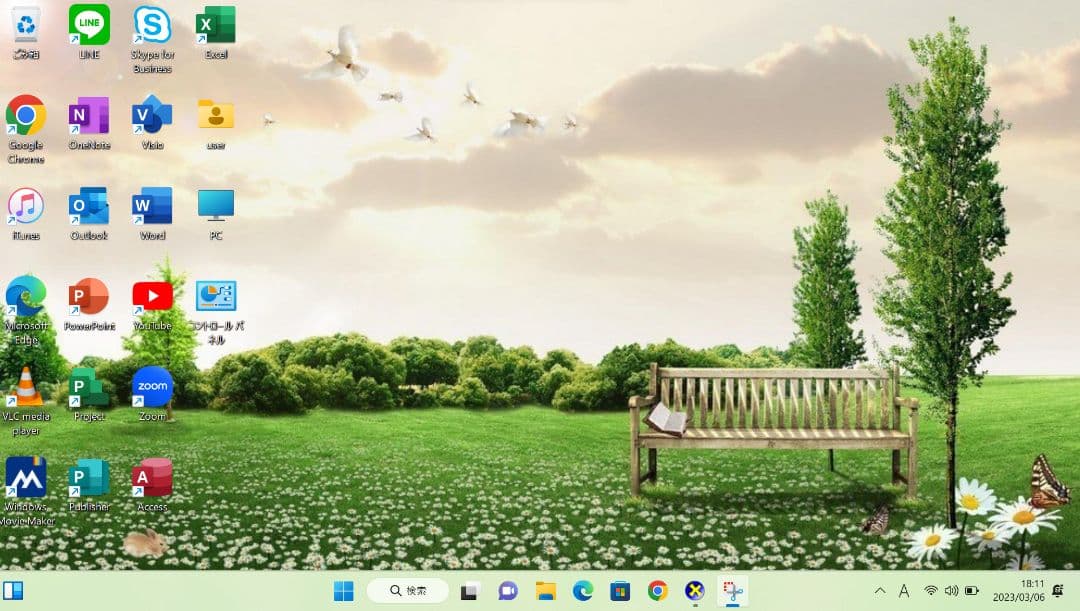
Task: Open iTunes
Action: click(25, 203)
